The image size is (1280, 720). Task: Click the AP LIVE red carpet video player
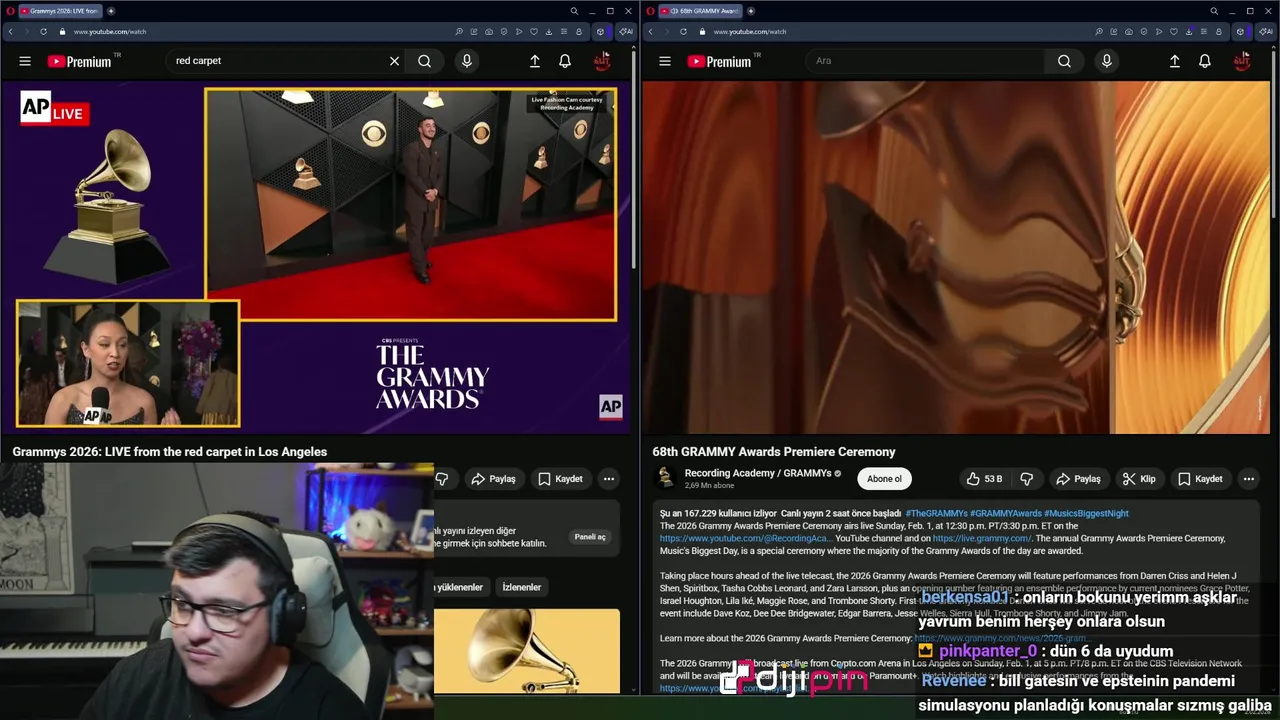tap(316, 257)
